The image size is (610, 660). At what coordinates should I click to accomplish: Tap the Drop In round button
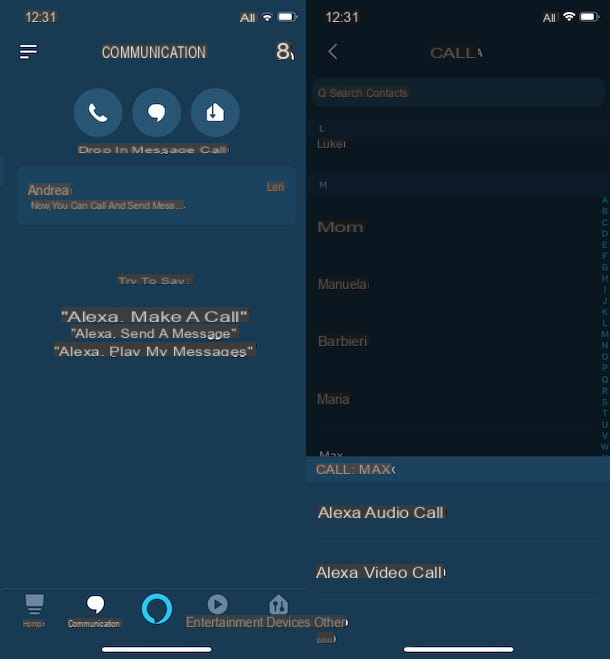tap(215, 113)
